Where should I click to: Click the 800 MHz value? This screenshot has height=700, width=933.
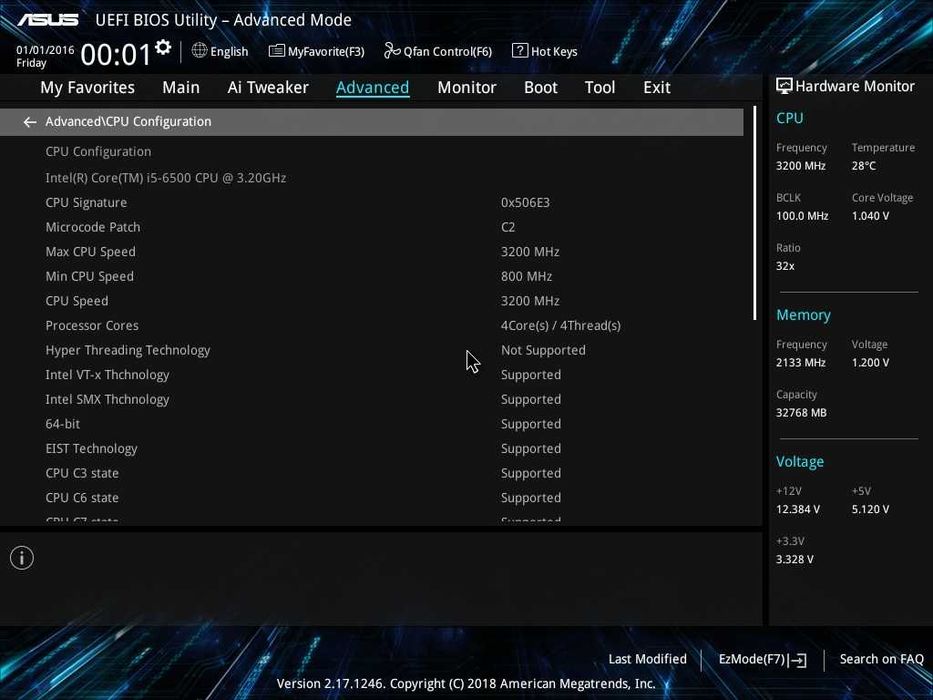[527, 276]
